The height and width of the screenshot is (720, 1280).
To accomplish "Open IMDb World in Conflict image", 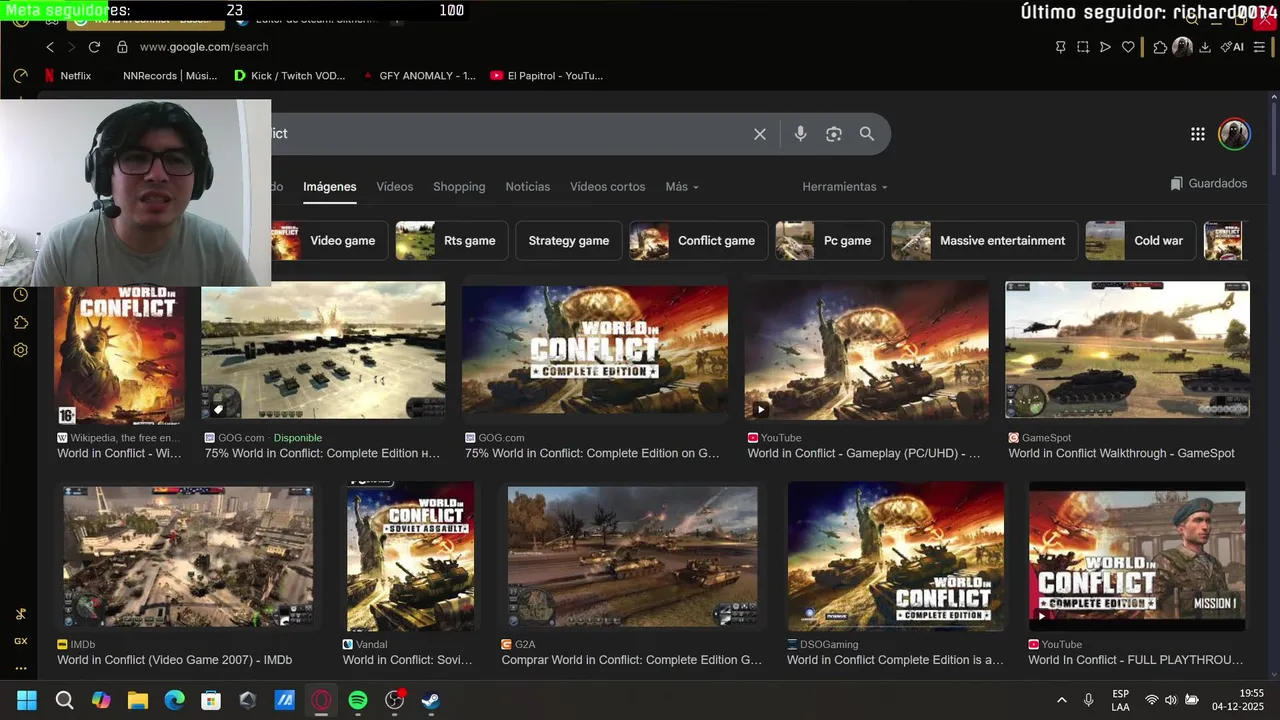I will 188,556.
